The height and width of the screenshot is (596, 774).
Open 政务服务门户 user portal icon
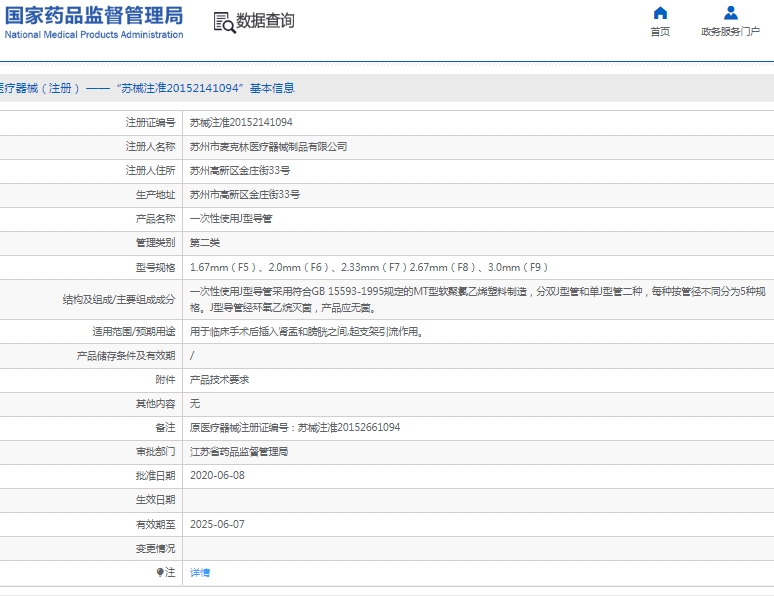(731, 13)
